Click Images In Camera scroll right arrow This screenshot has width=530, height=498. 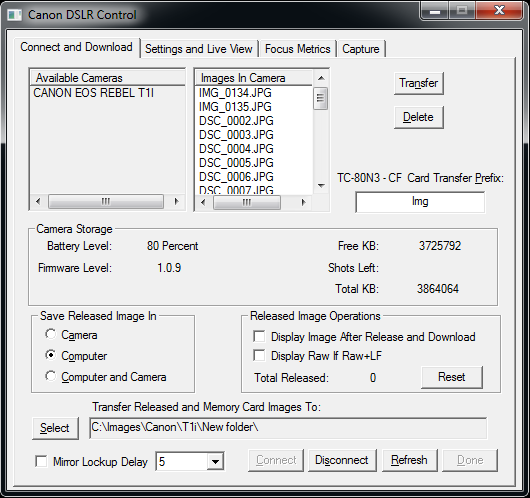pyautogui.click(x=303, y=202)
